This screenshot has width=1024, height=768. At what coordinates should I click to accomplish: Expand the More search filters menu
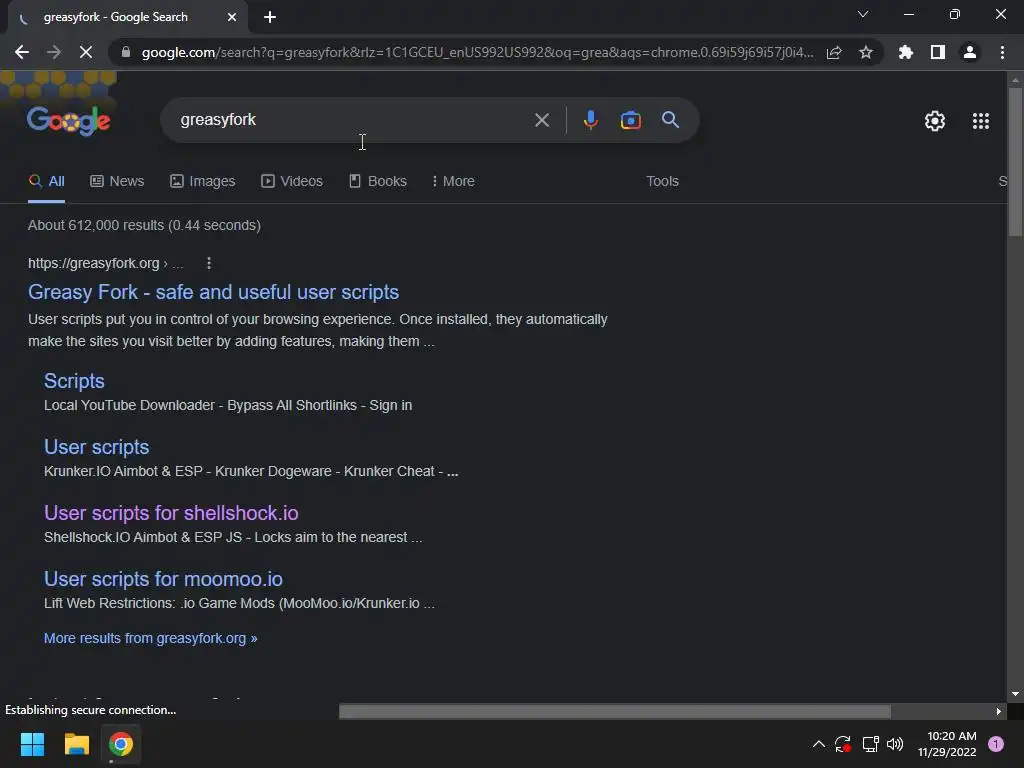point(453,182)
